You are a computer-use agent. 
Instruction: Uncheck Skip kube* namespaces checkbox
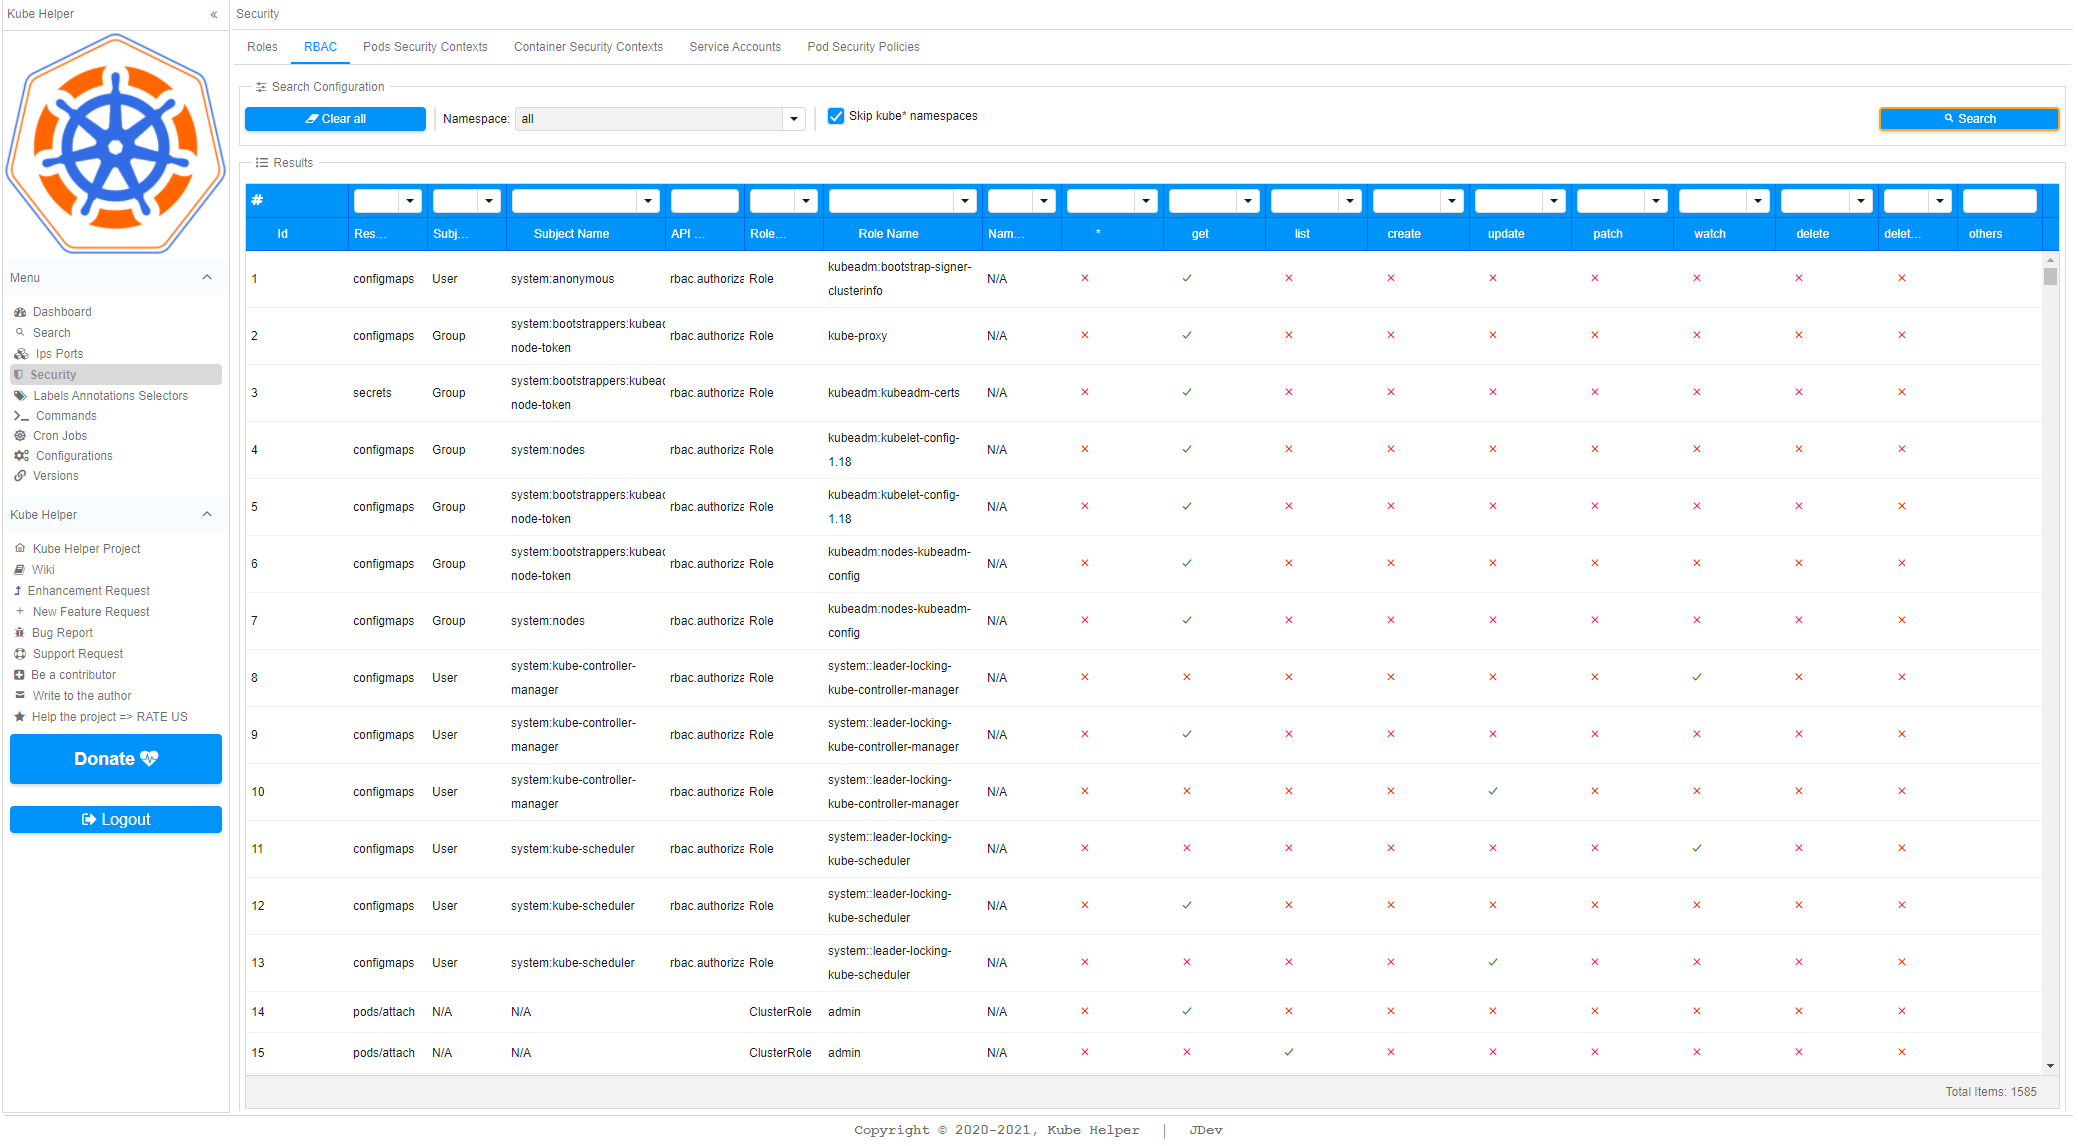[836, 116]
